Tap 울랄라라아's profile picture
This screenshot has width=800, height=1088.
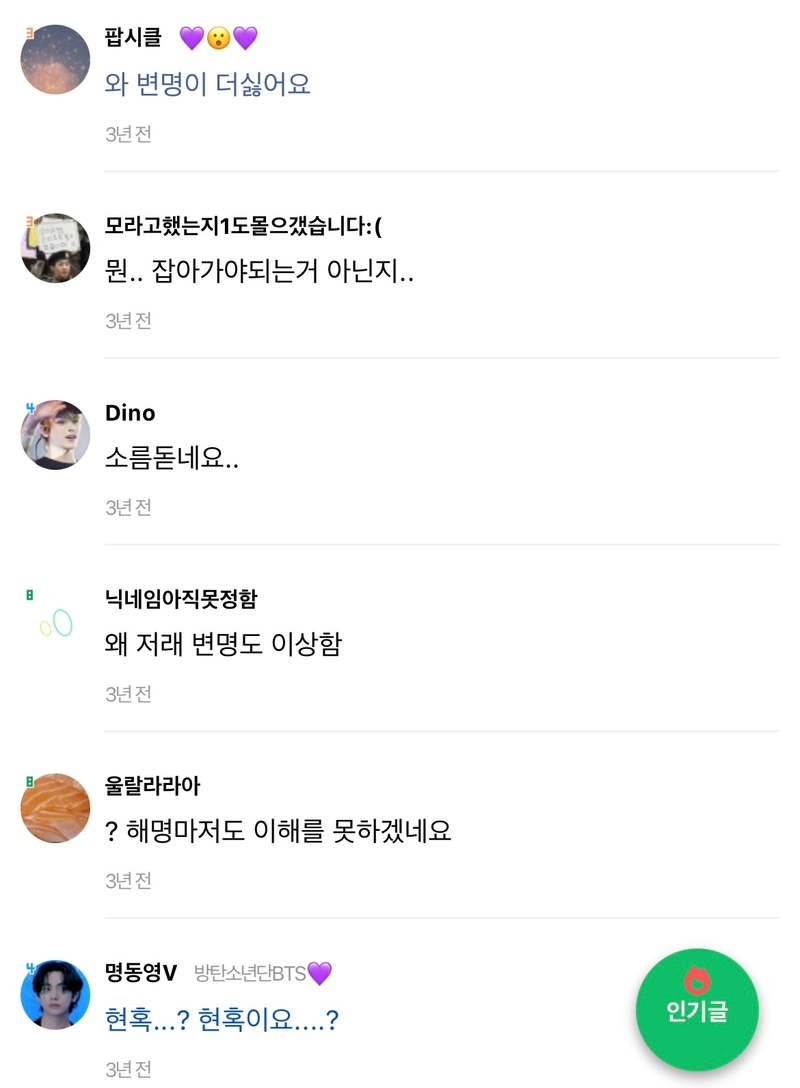click(x=56, y=809)
